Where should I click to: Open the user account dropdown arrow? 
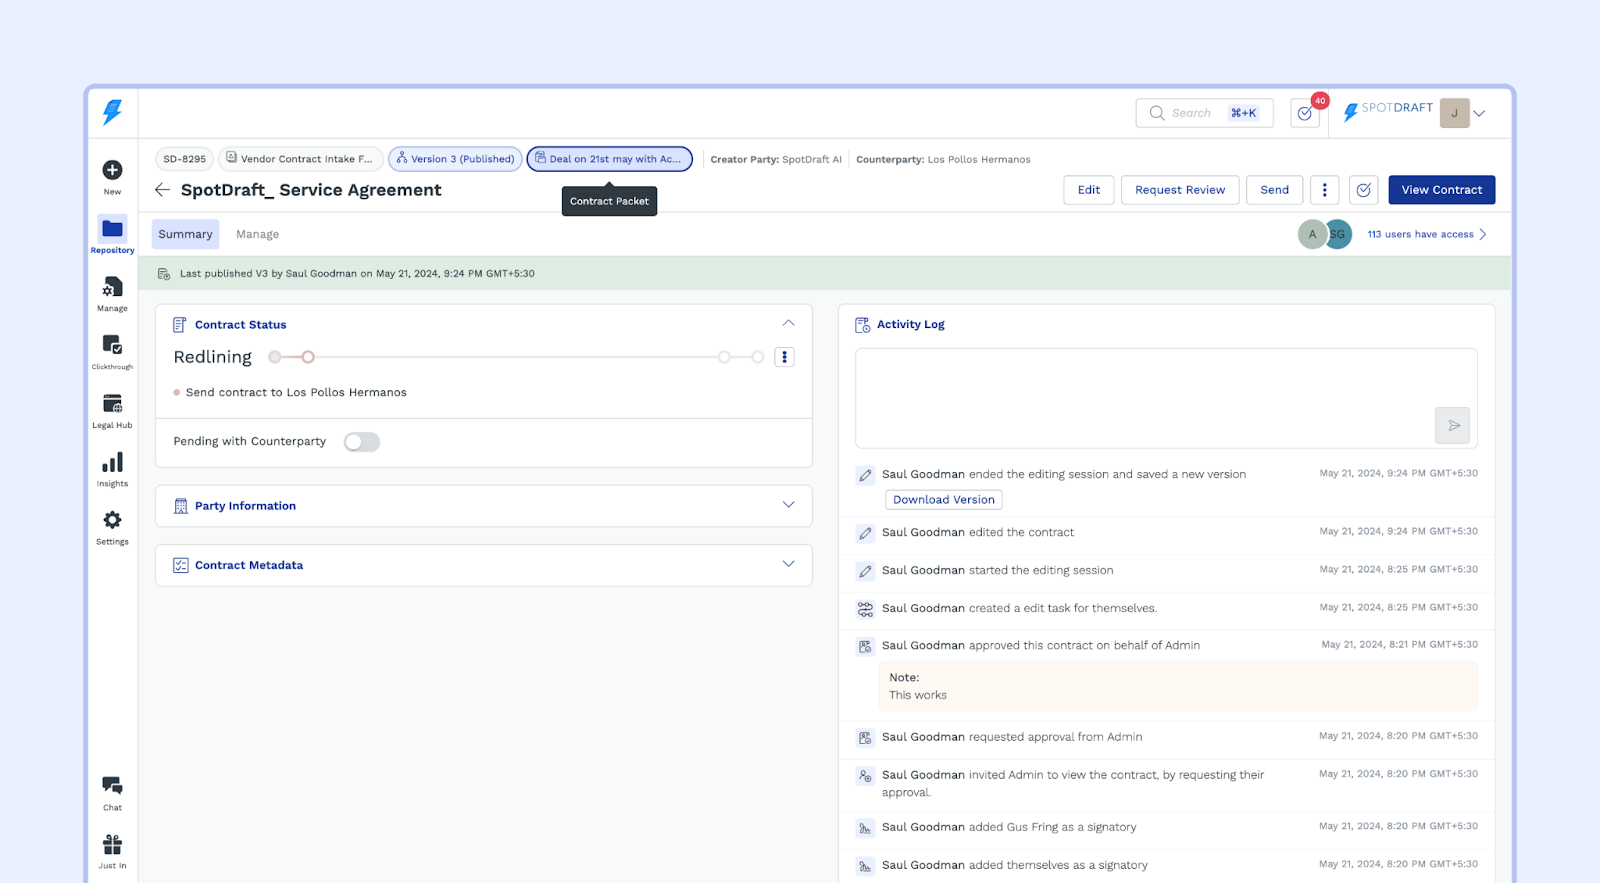pyautogui.click(x=1479, y=113)
